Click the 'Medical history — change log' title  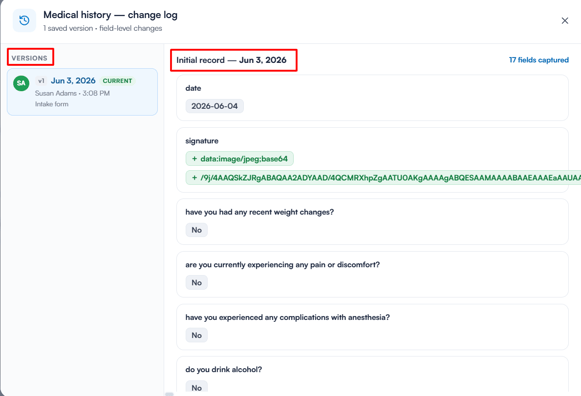point(110,15)
